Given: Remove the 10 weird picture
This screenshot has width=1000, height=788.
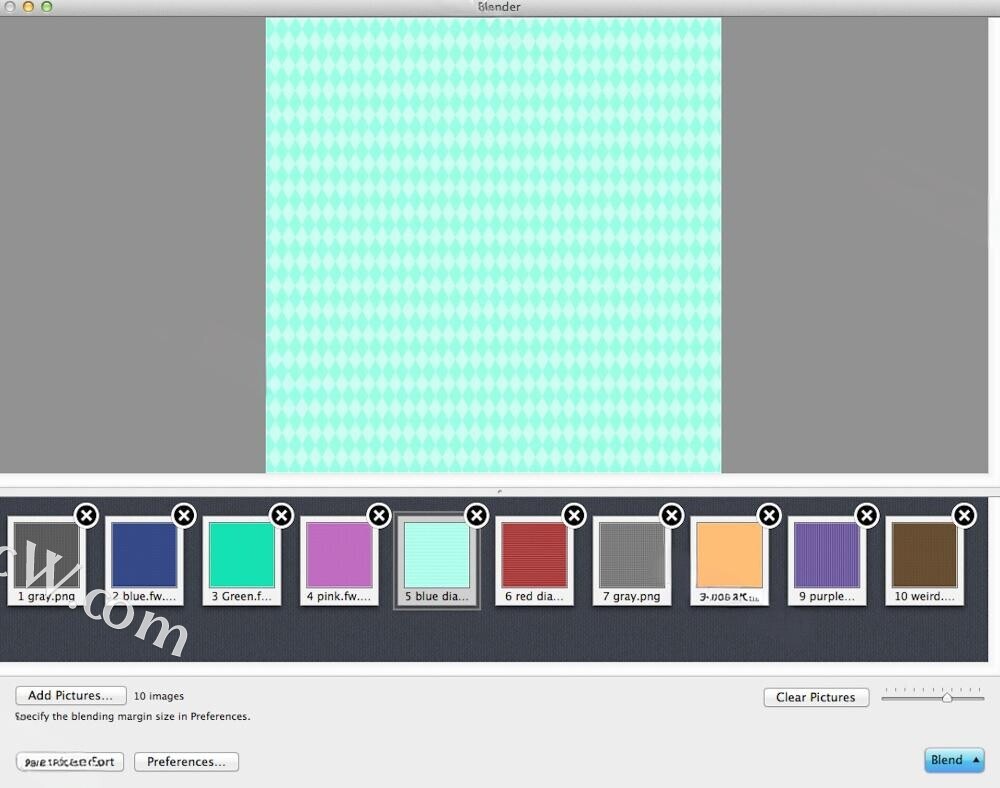Looking at the screenshot, I should coord(965,515).
